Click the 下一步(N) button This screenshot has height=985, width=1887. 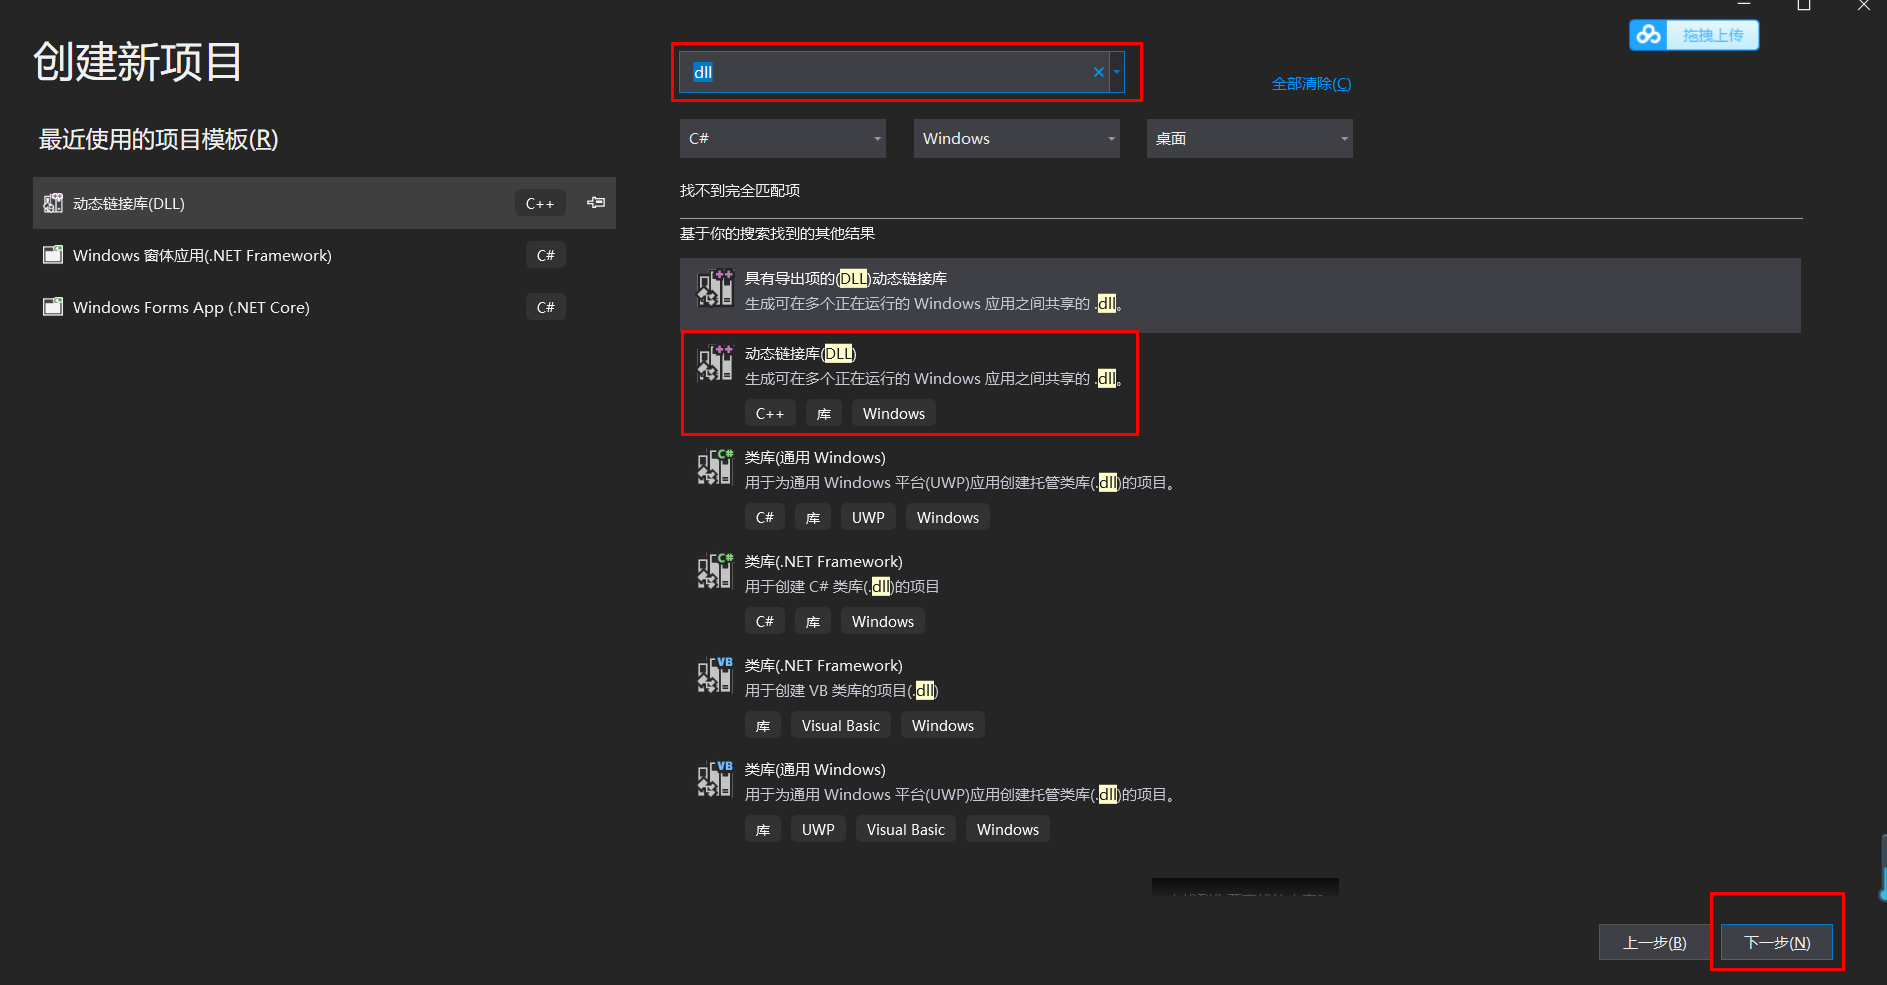pyautogui.click(x=1776, y=941)
